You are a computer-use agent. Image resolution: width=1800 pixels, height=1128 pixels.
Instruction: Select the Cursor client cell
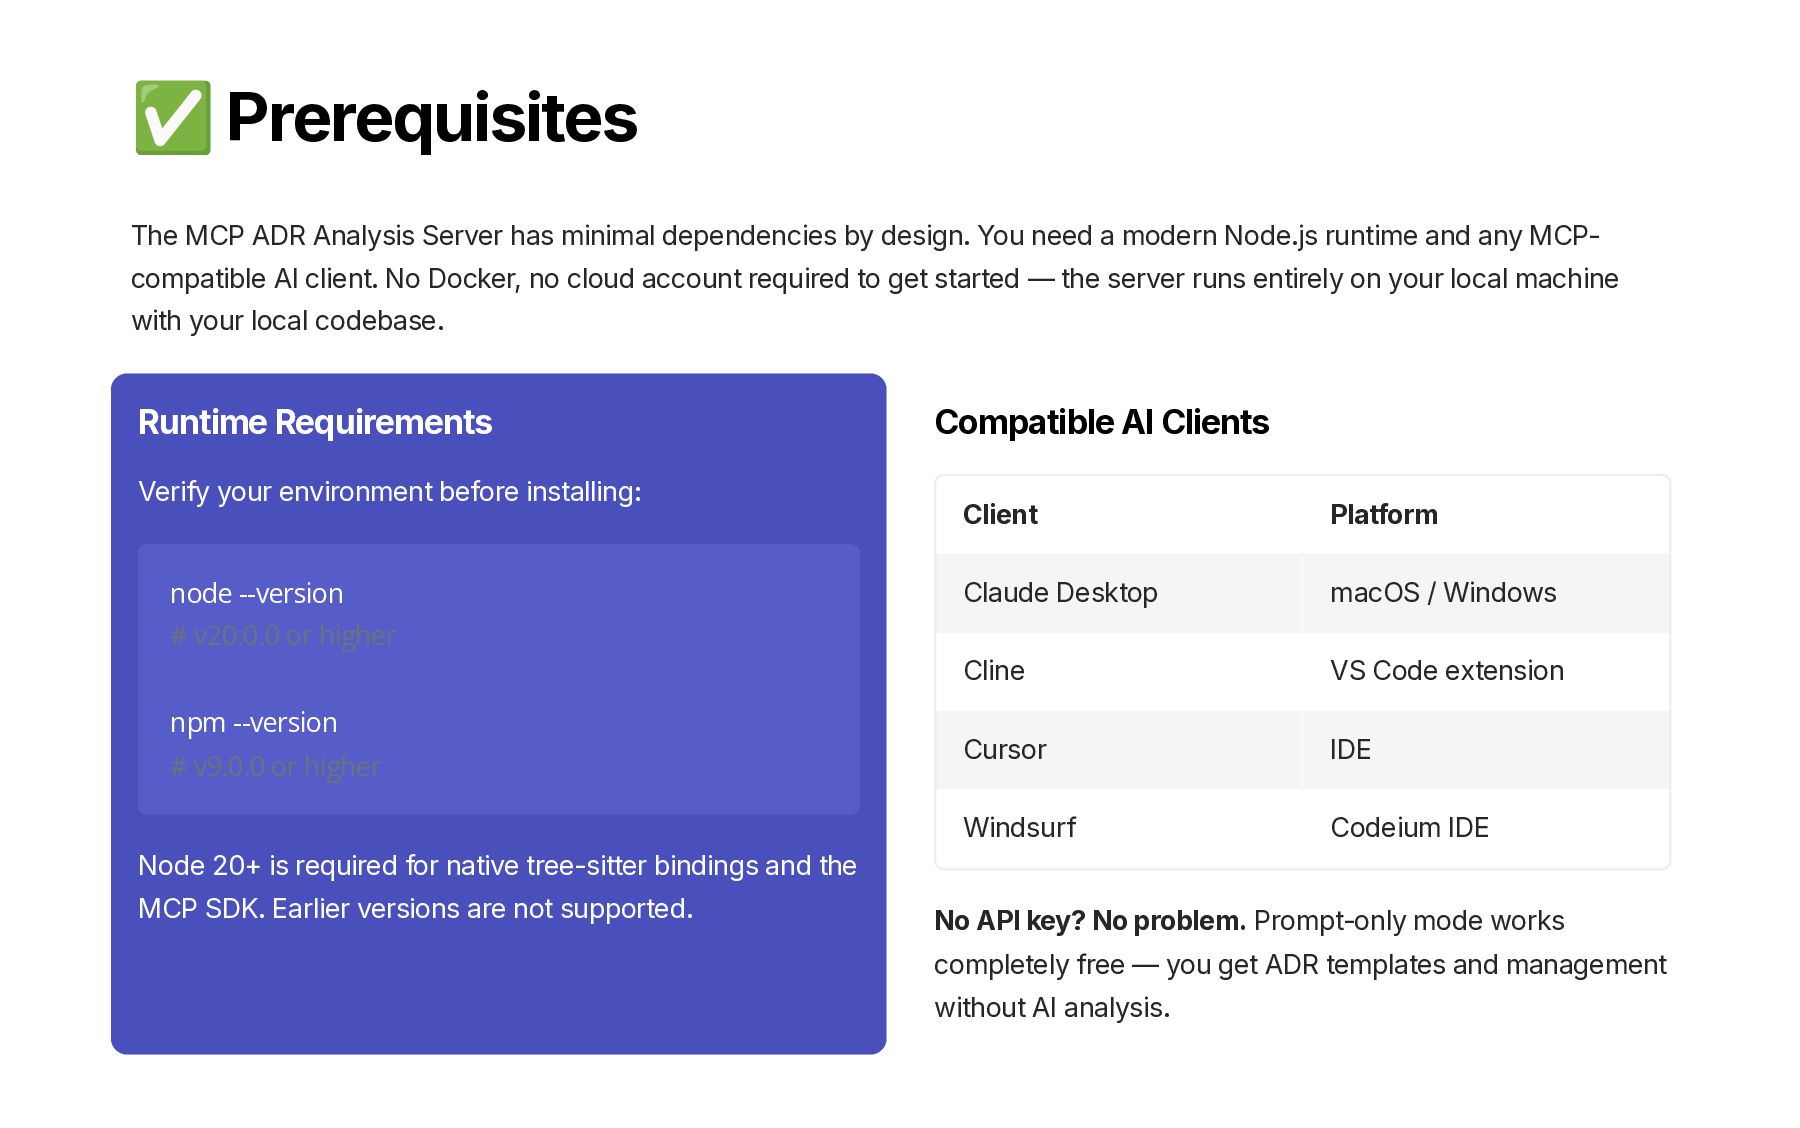click(1119, 750)
